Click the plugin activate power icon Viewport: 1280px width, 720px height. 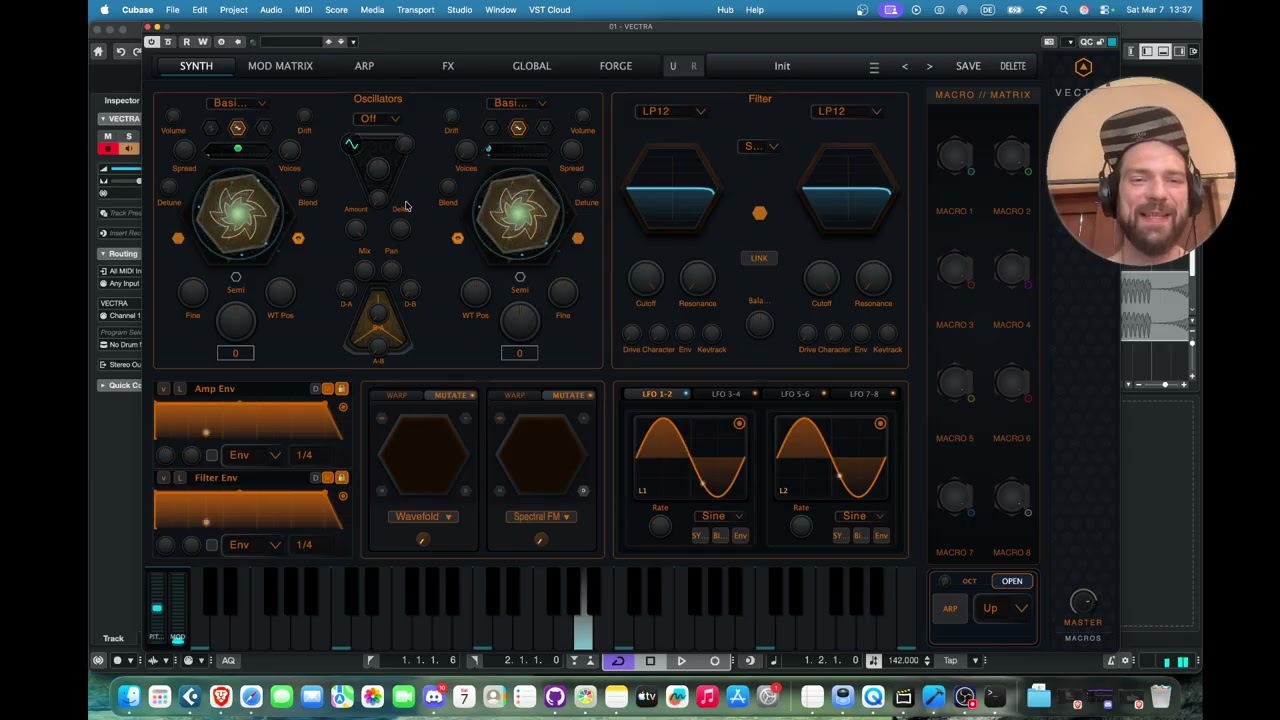(x=151, y=42)
